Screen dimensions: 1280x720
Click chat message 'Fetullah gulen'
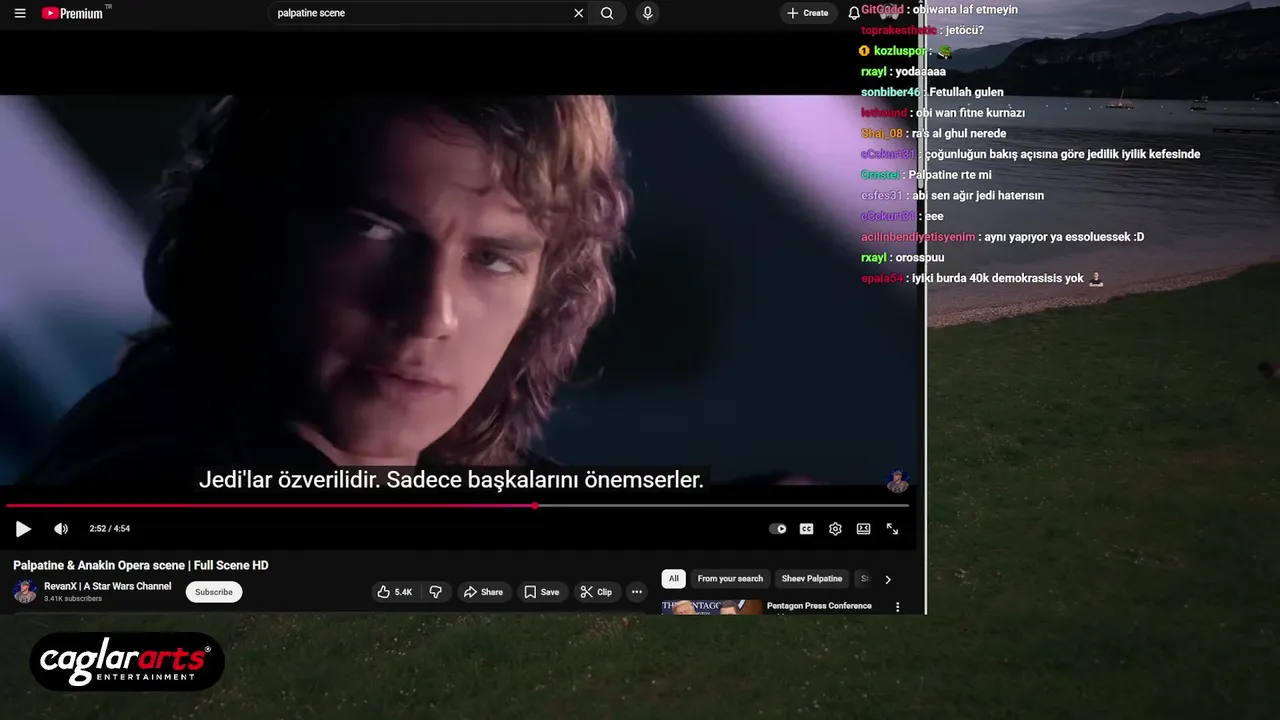(x=966, y=93)
